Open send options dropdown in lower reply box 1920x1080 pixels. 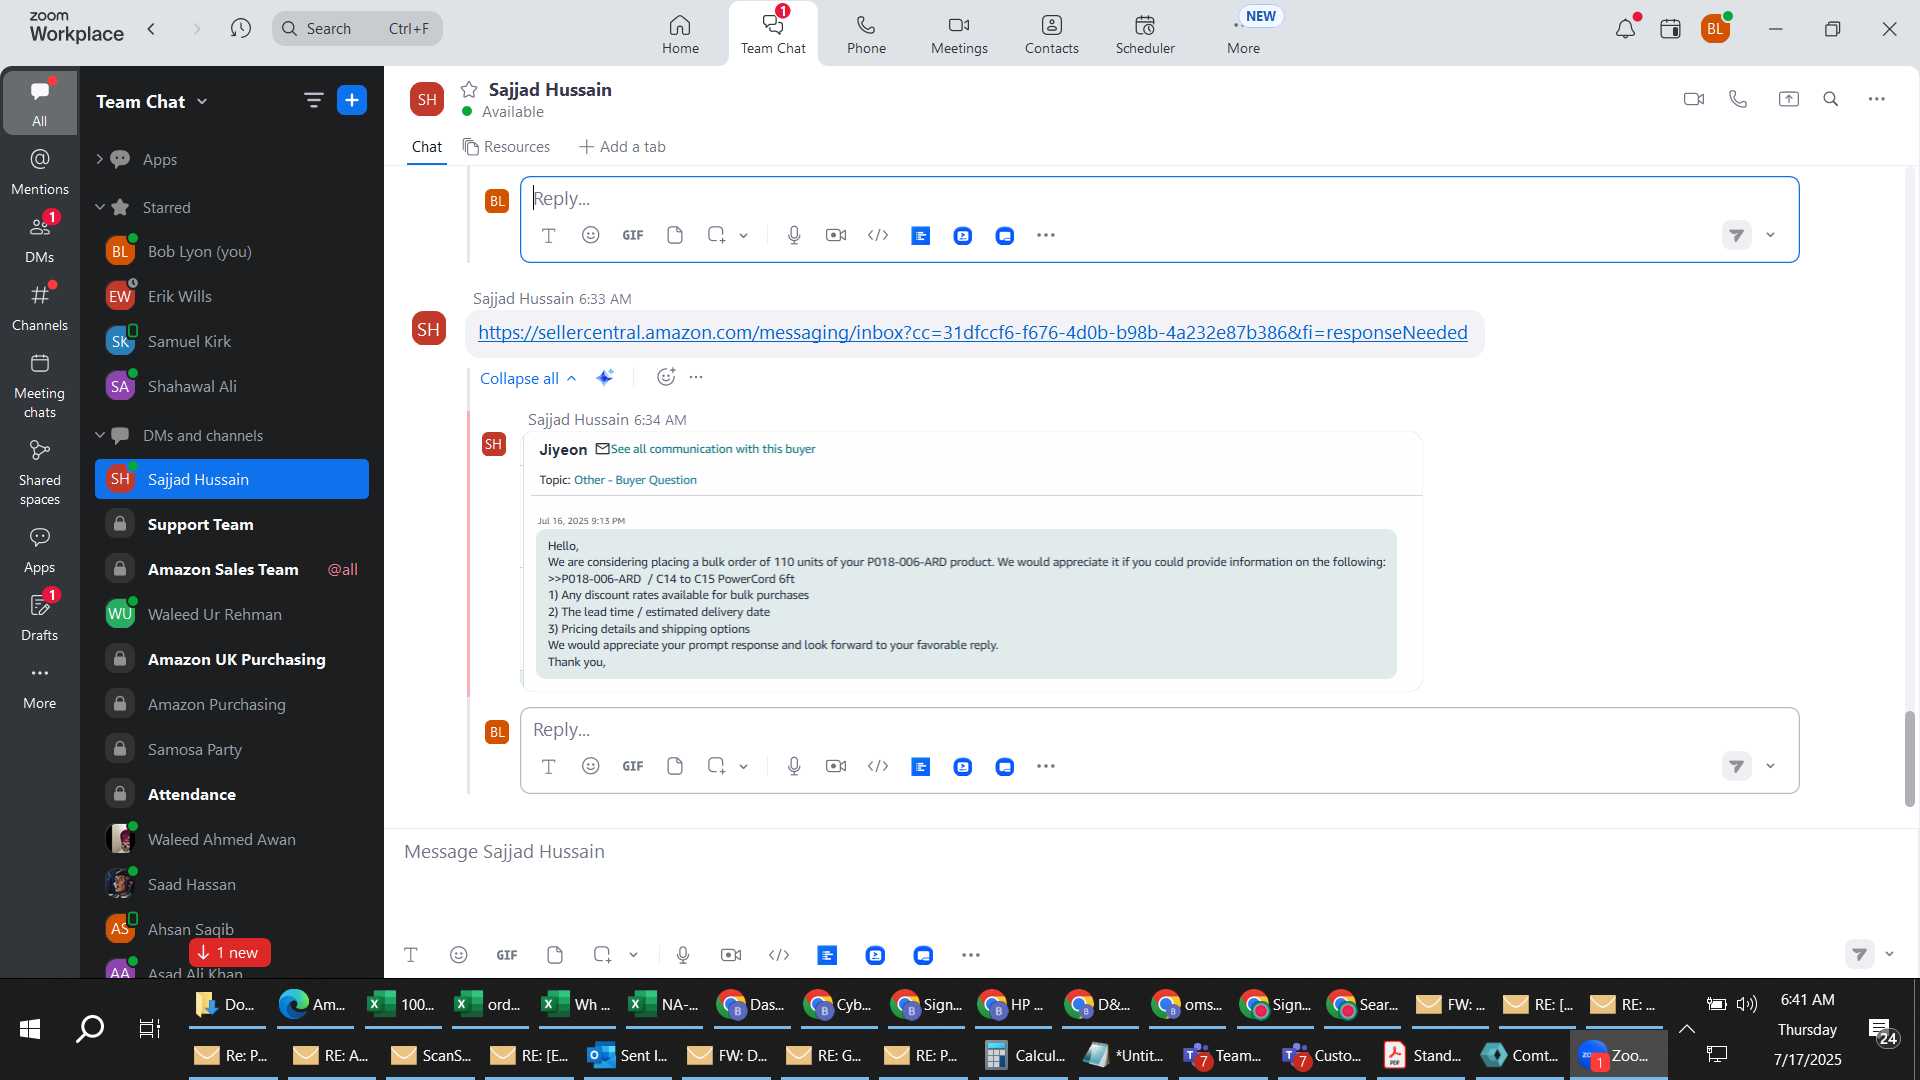pyautogui.click(x=1771, y=766)
